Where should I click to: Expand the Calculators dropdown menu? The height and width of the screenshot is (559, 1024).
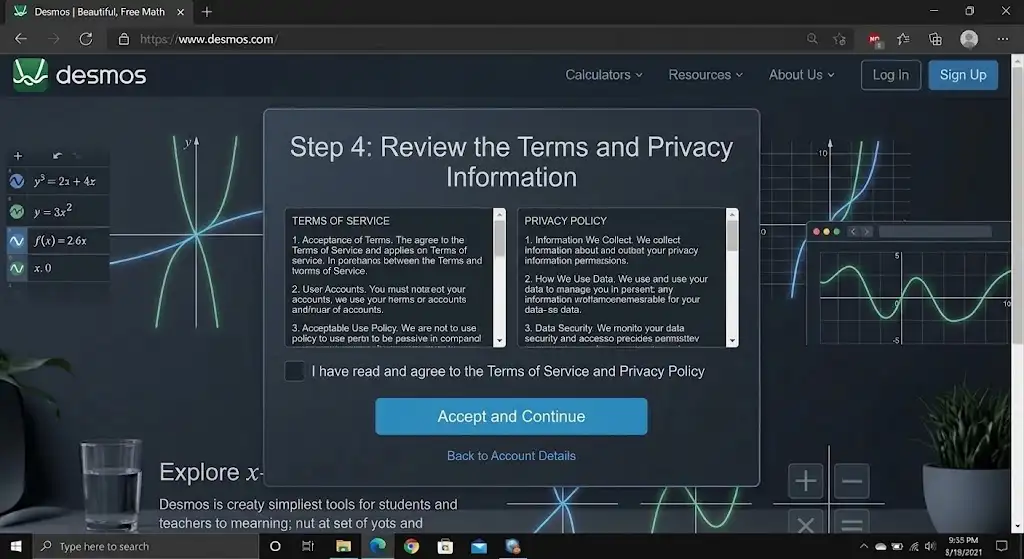pos(603,74)
